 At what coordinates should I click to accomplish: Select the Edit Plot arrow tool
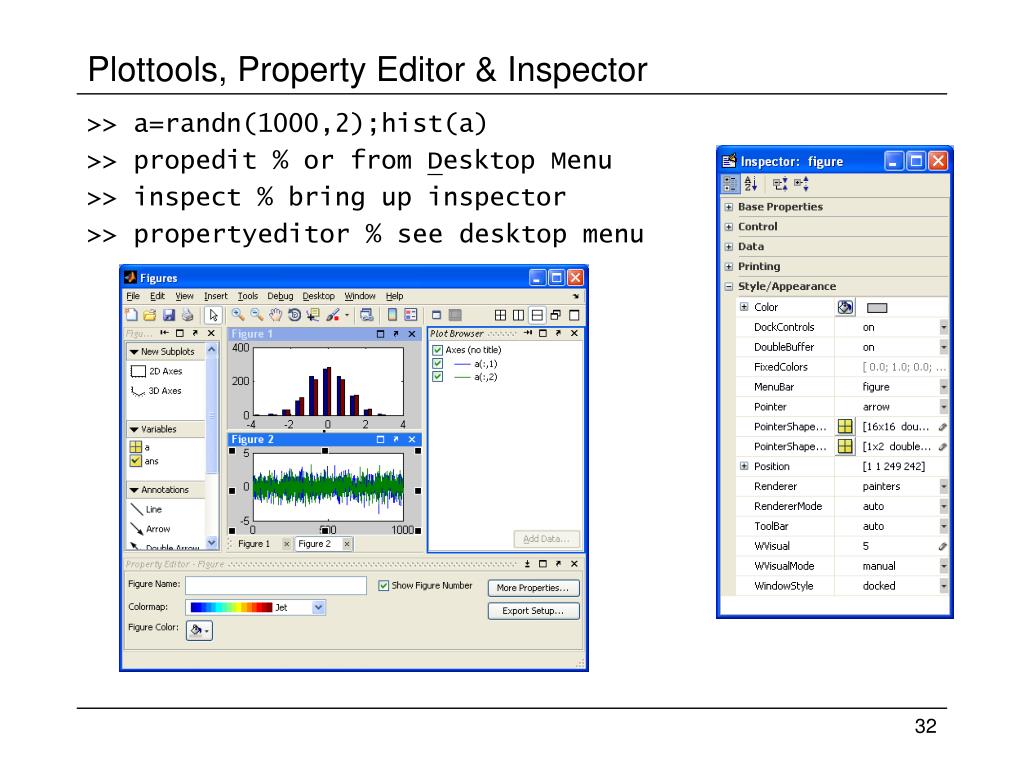213,315
